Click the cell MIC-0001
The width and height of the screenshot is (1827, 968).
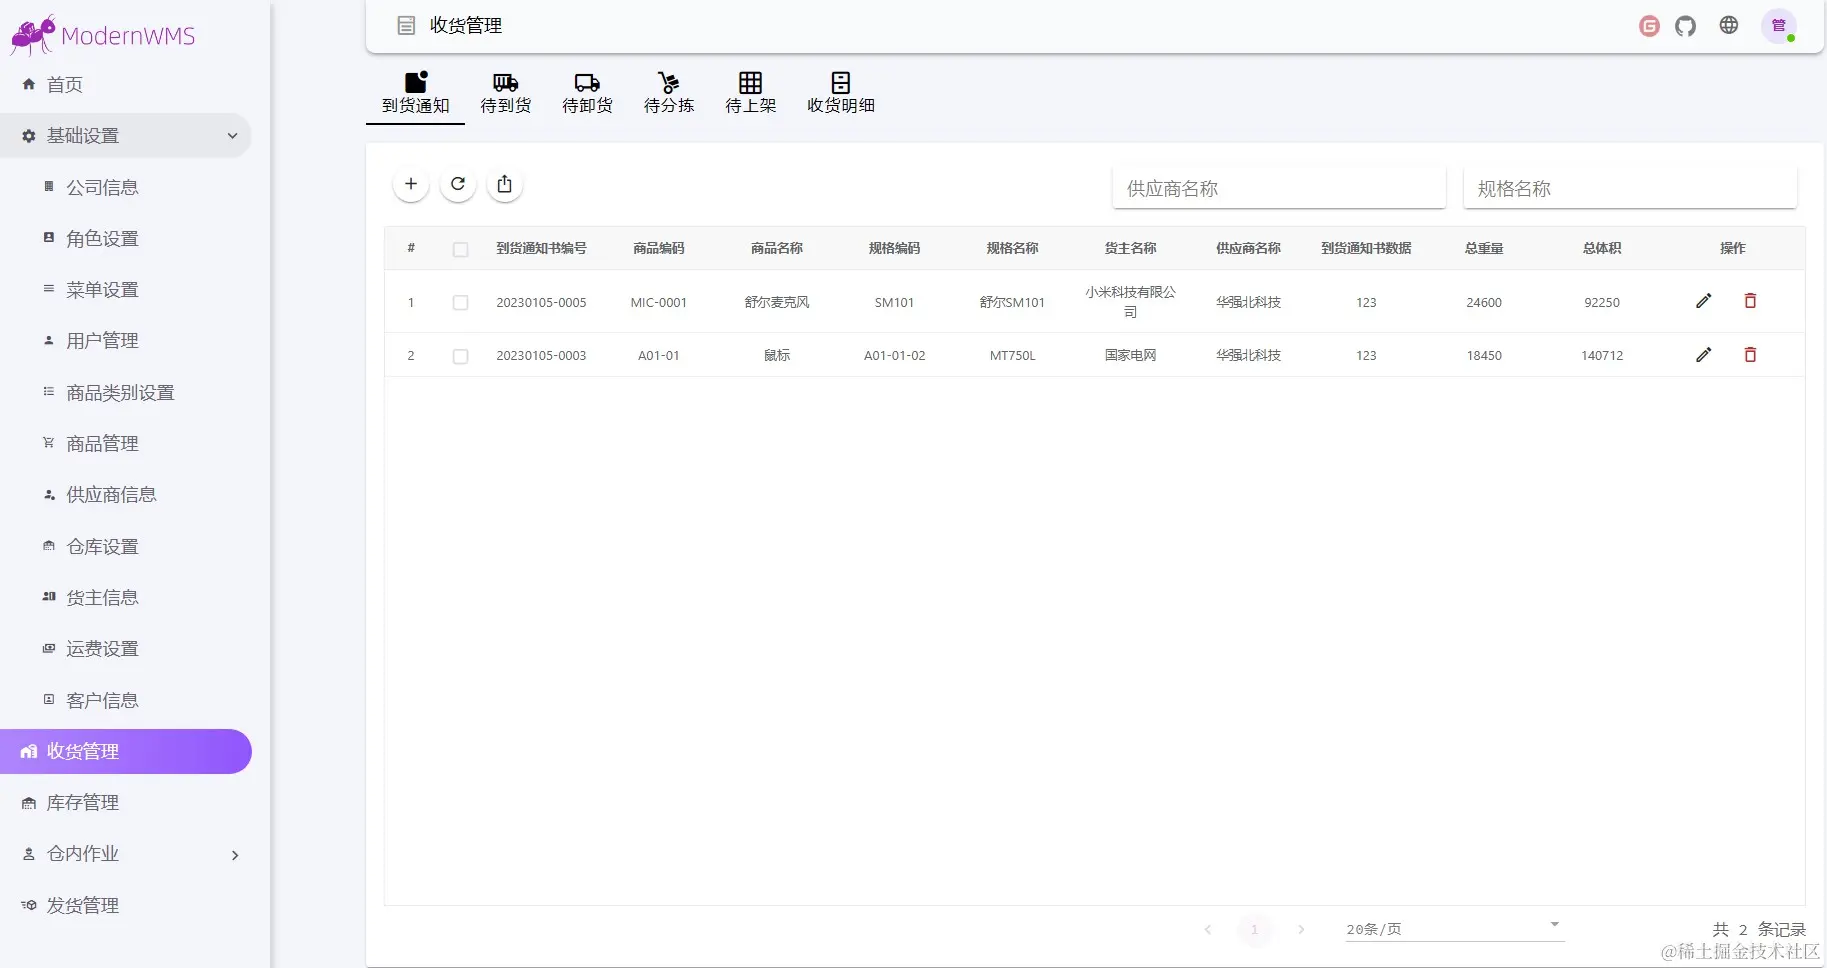click(659, 302)
